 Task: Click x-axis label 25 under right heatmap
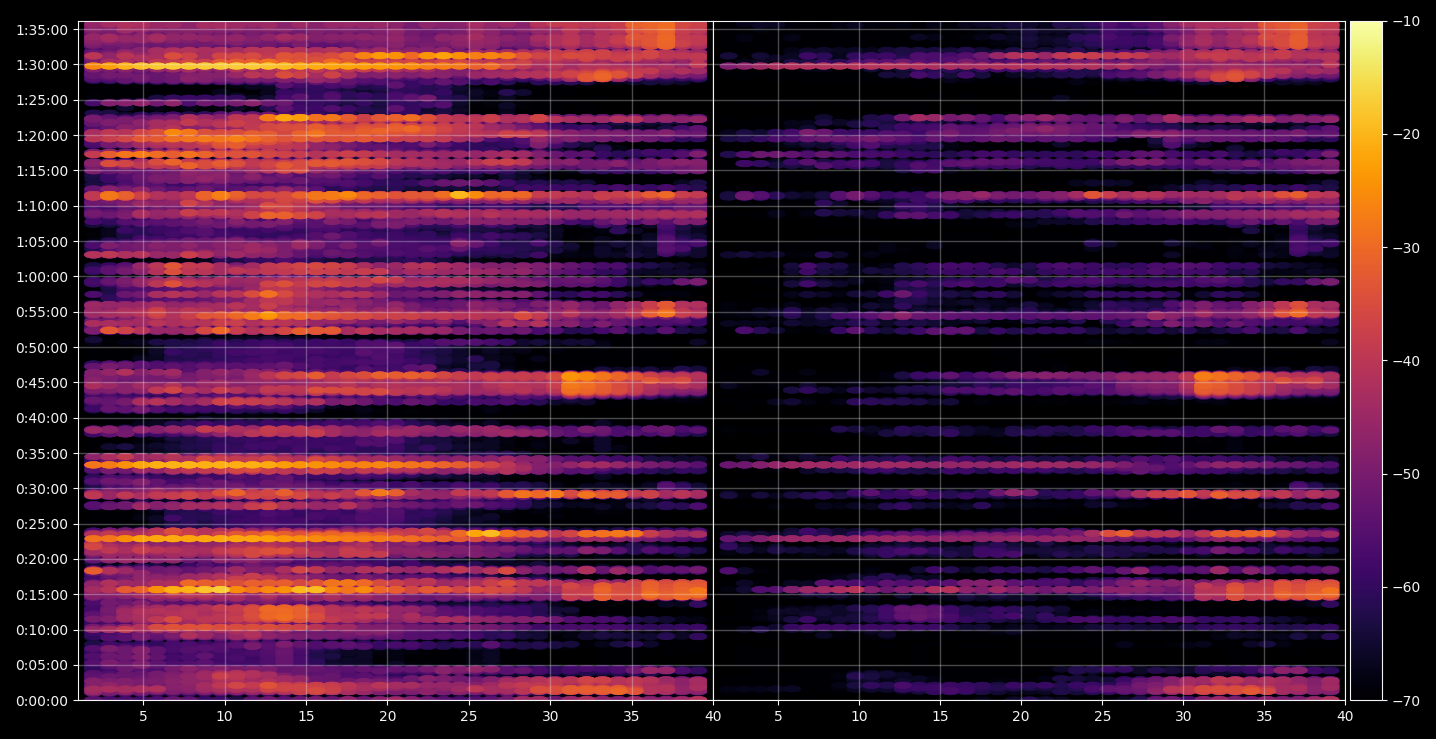pyautogui.click(x=1102, y=716)
